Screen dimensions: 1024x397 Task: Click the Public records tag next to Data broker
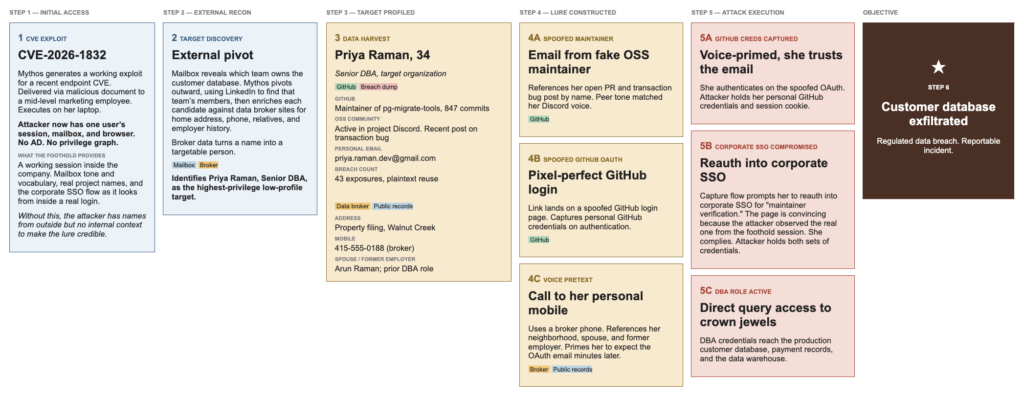tap(392, 206)
